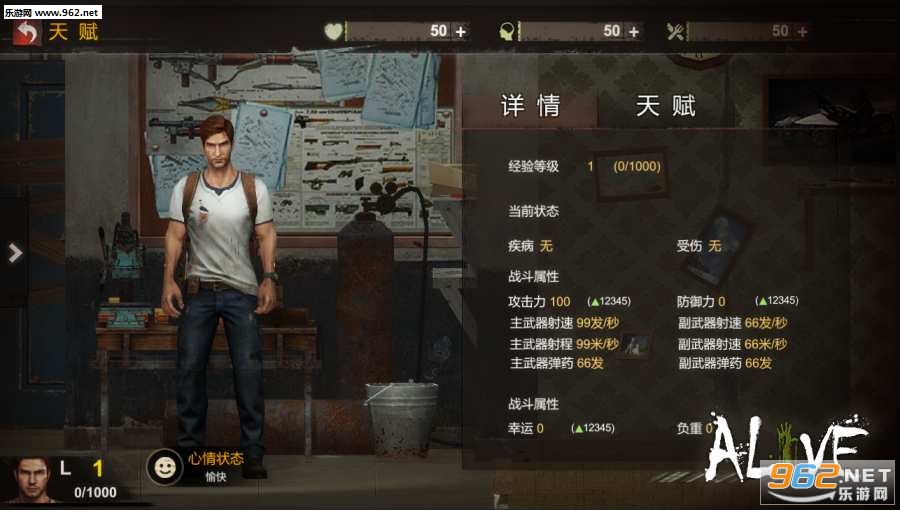Viewport: 900px width, 510px height.
Task: Switch to the 详情 tab
Action: pyautogui.click(x=530, y=106)
